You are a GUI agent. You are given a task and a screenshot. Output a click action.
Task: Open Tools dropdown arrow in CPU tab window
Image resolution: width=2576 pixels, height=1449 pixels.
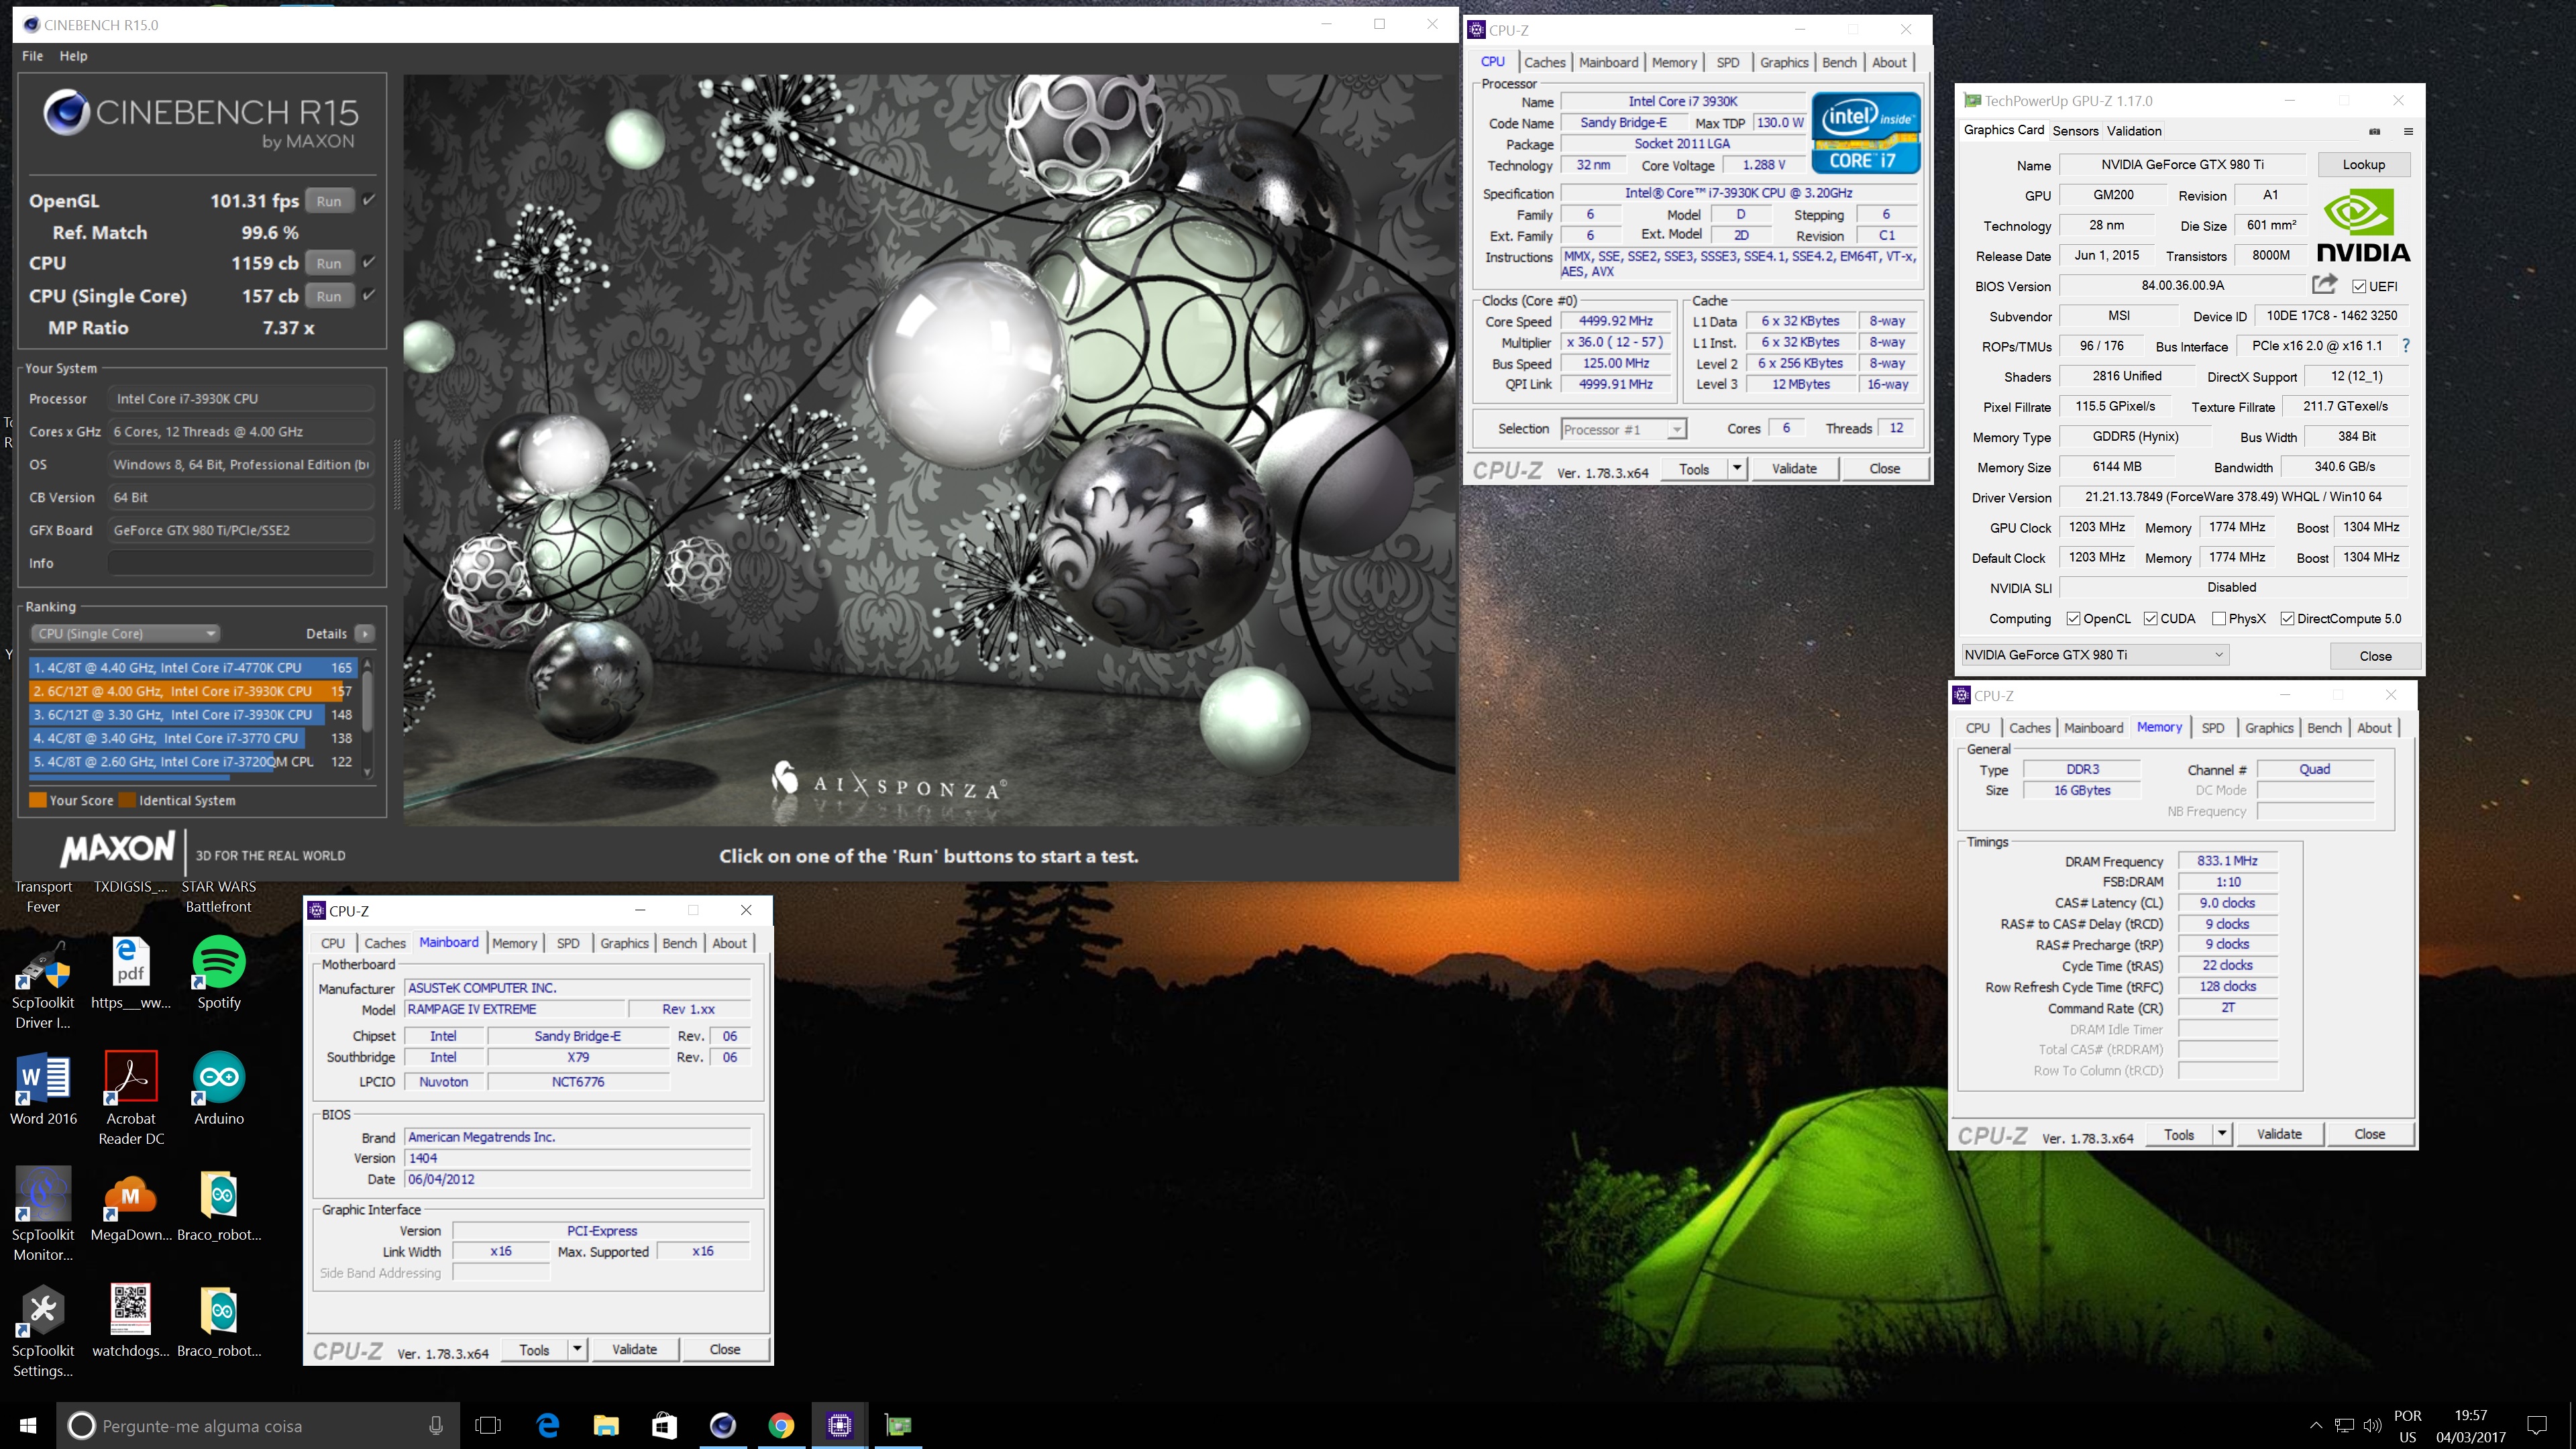1737,468
